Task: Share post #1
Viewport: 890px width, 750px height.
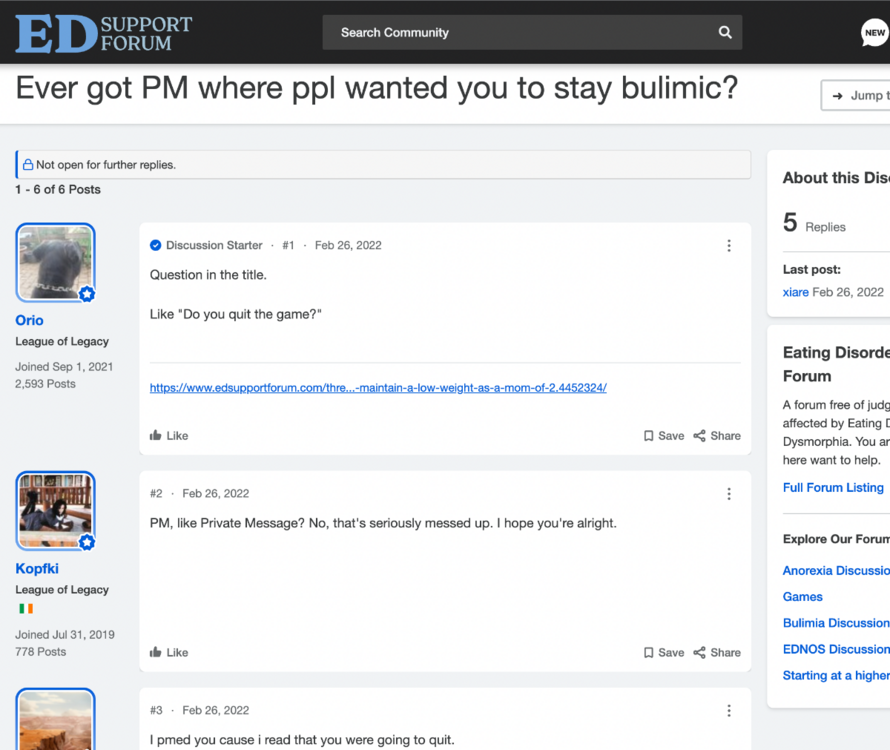Action: coord(717,435)
